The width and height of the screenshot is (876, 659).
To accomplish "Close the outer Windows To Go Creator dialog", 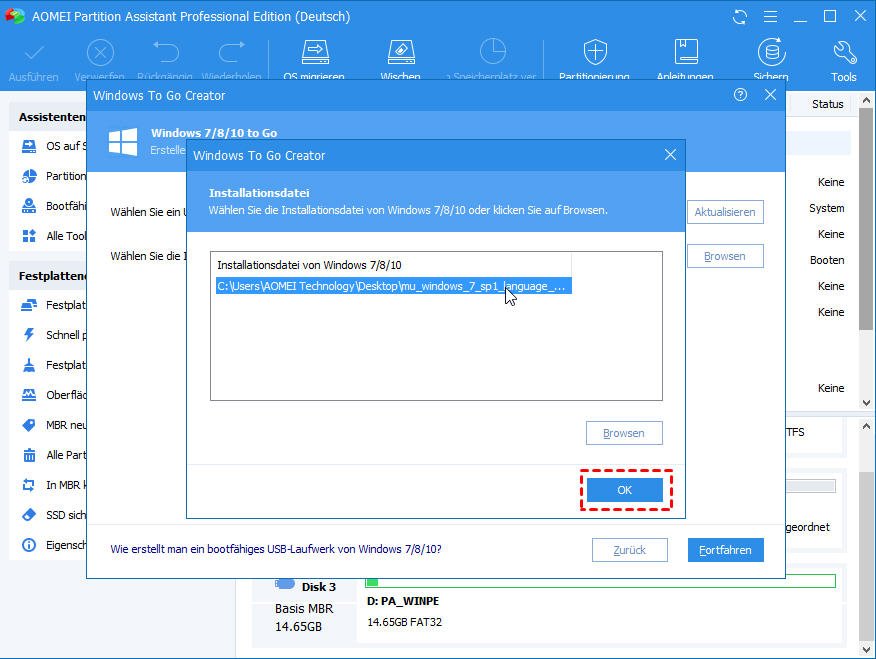I will pyautogui.click(x=770, y=95).
